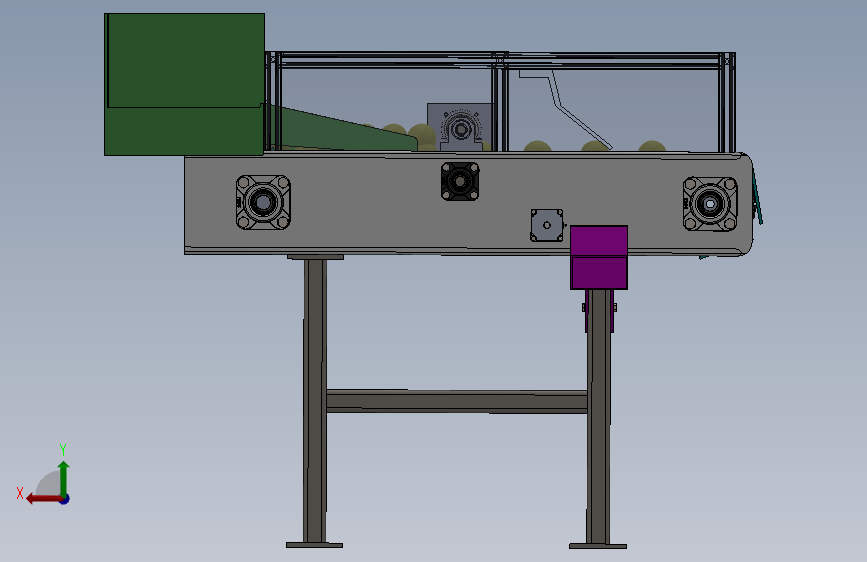Select the horizontal cross brace between legs
Viewport: 867px width, 562px height.
[x=457, y=402]
